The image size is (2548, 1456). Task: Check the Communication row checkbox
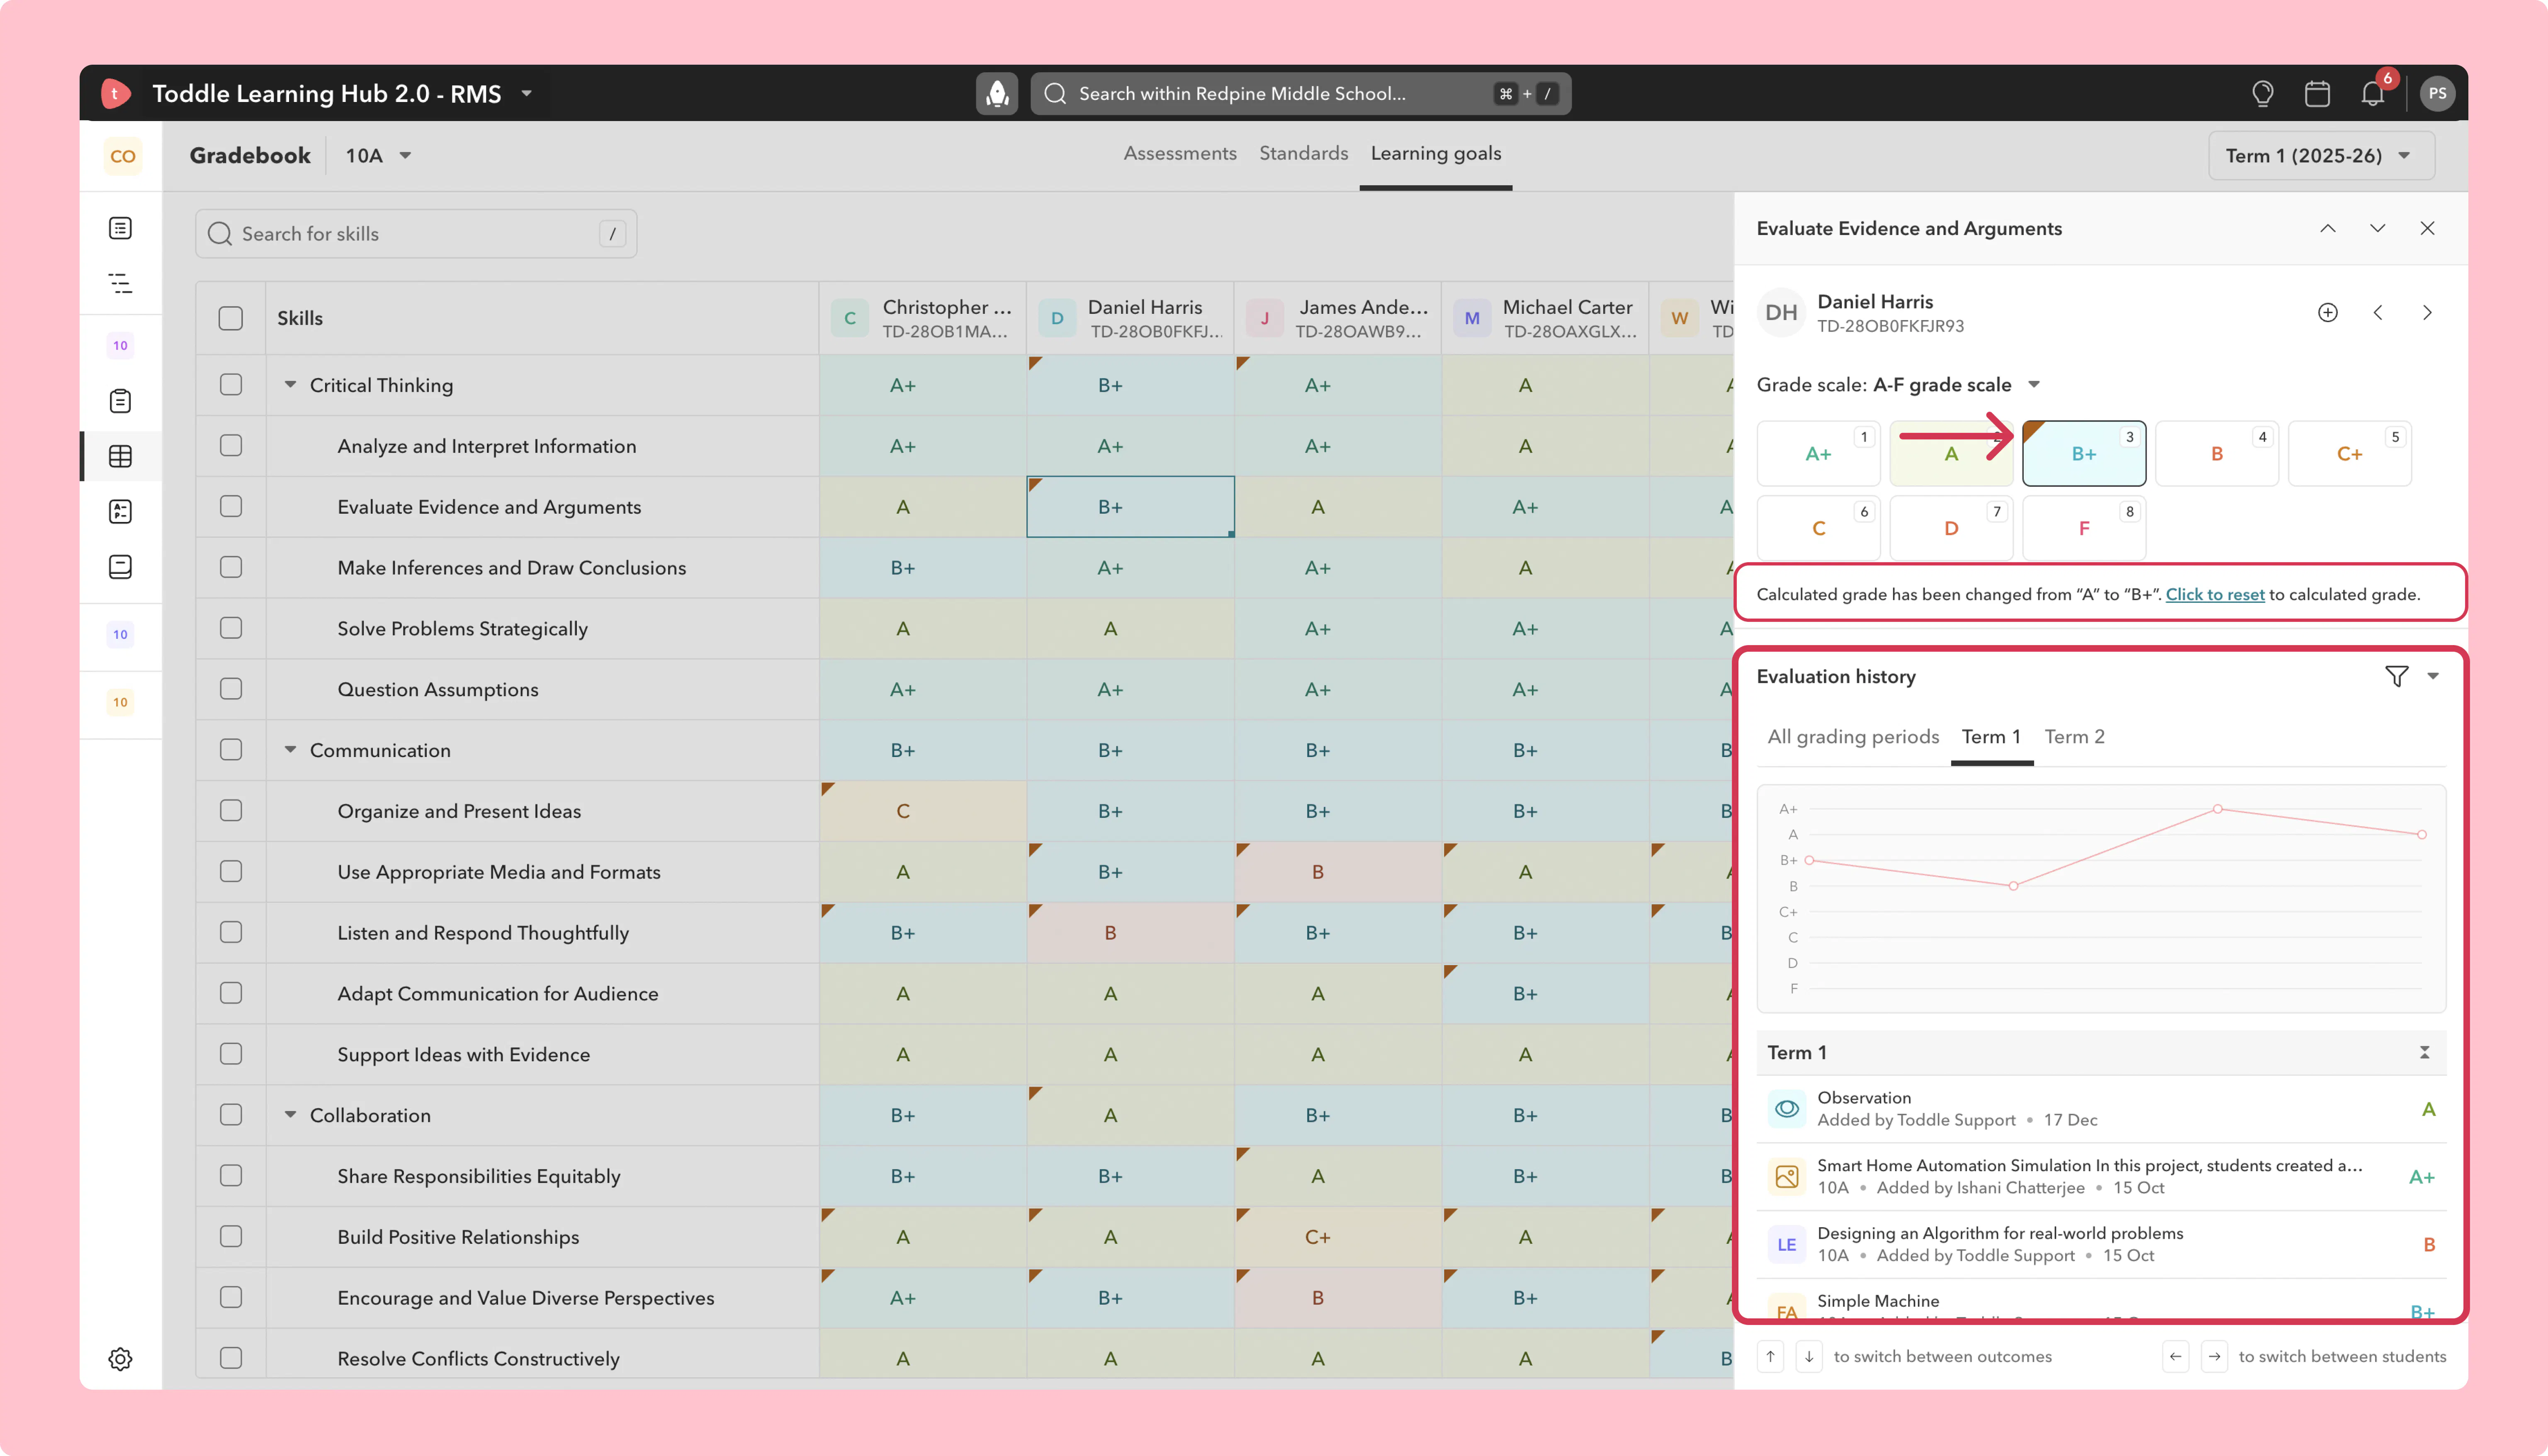(x=231, y=750)
